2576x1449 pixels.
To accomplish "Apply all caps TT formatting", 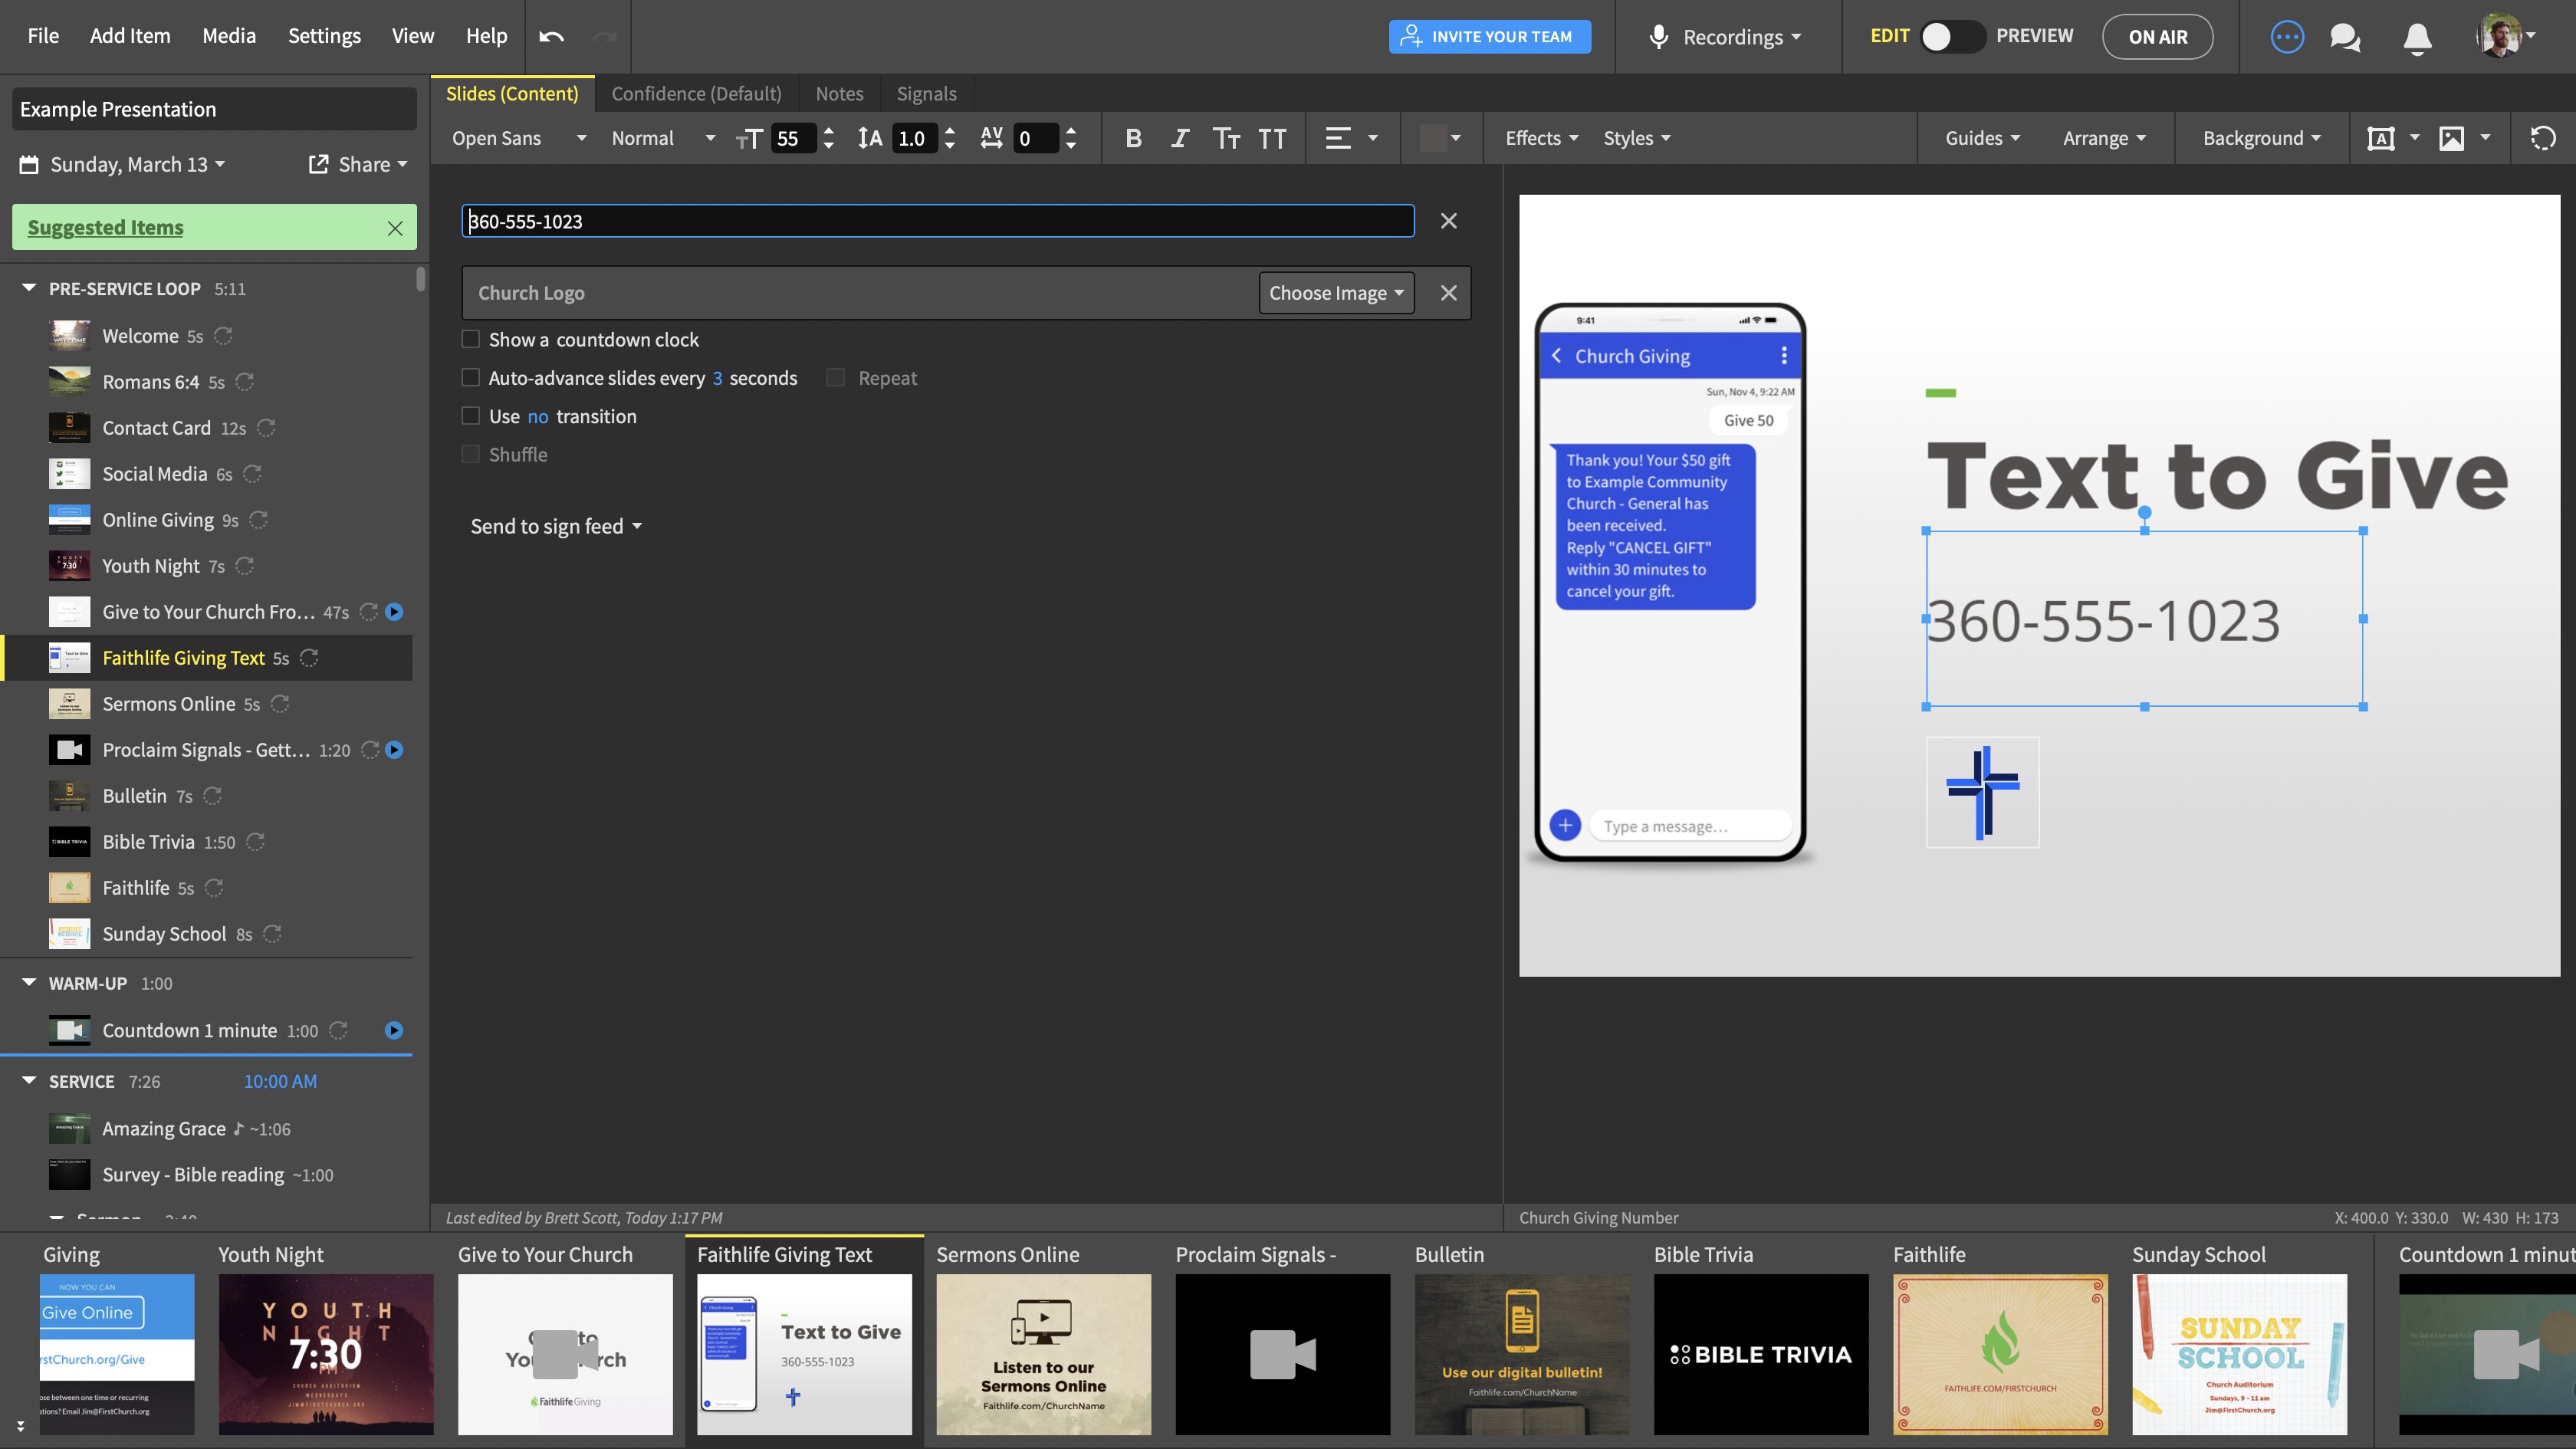I will pos(1272,138).
